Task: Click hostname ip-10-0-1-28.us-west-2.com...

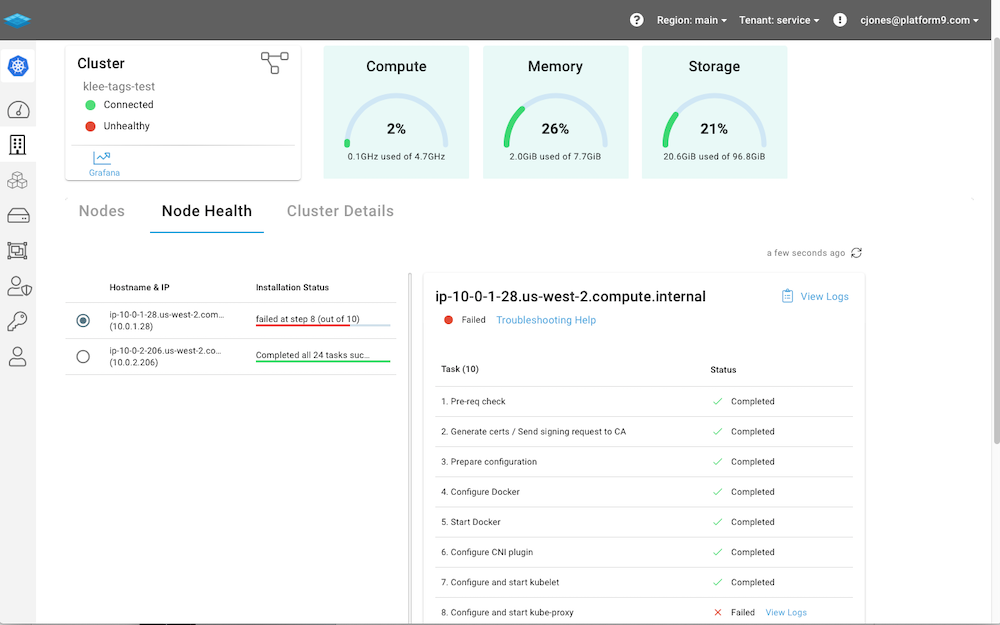Action: click(166, 314)
